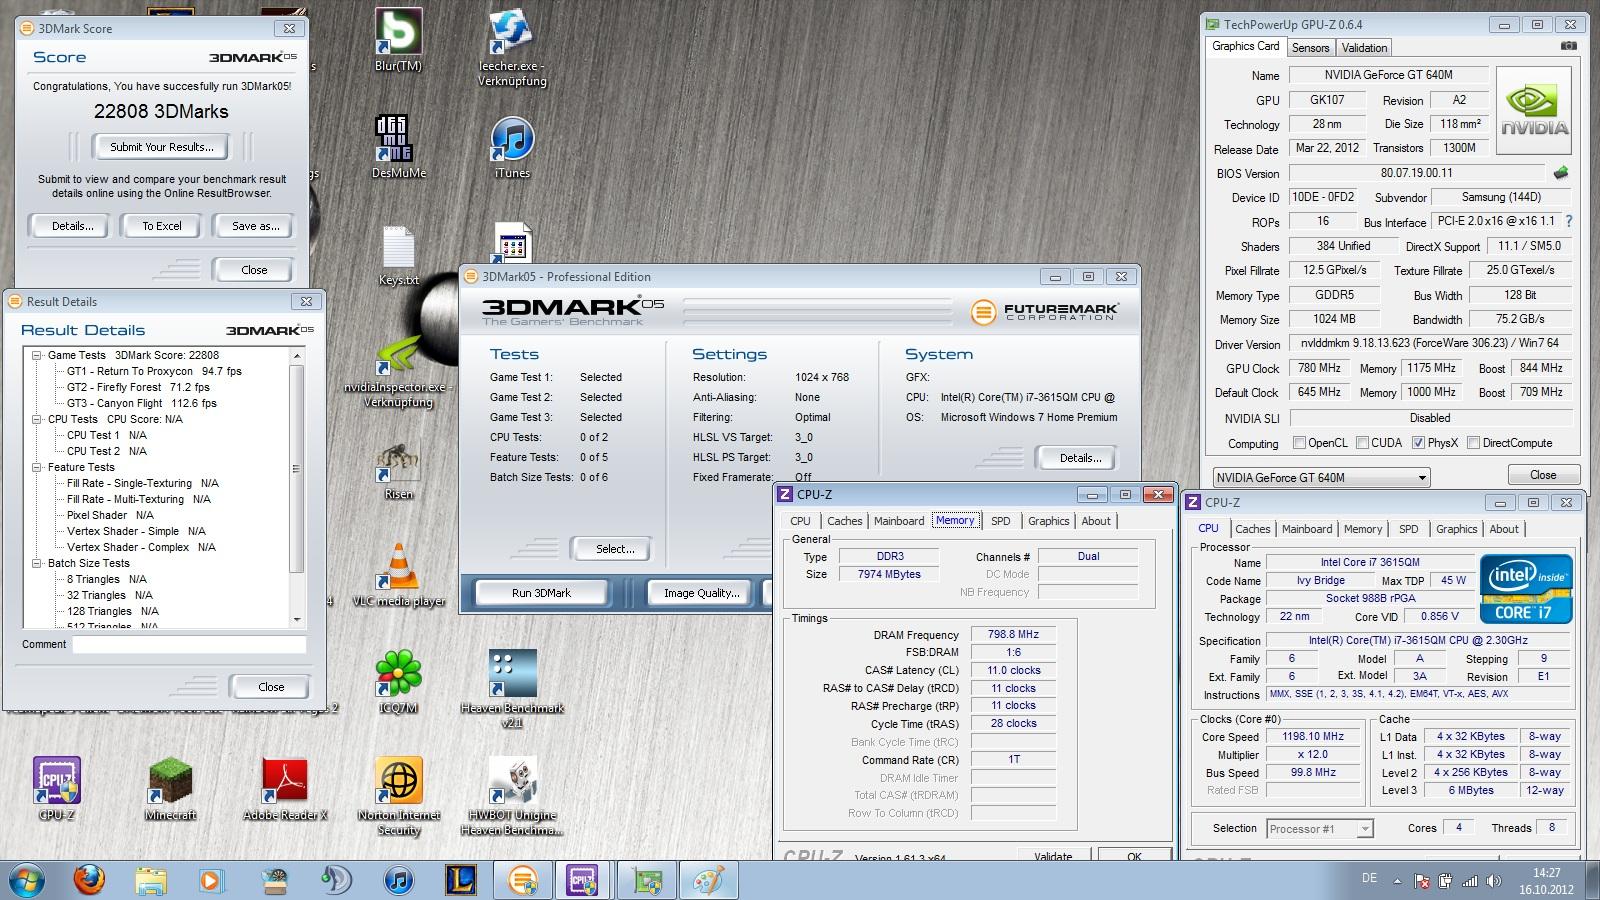This screenshot has width=1600, height=900.
Task: Click the To Excel button
Action: click(x=161, y=226)
